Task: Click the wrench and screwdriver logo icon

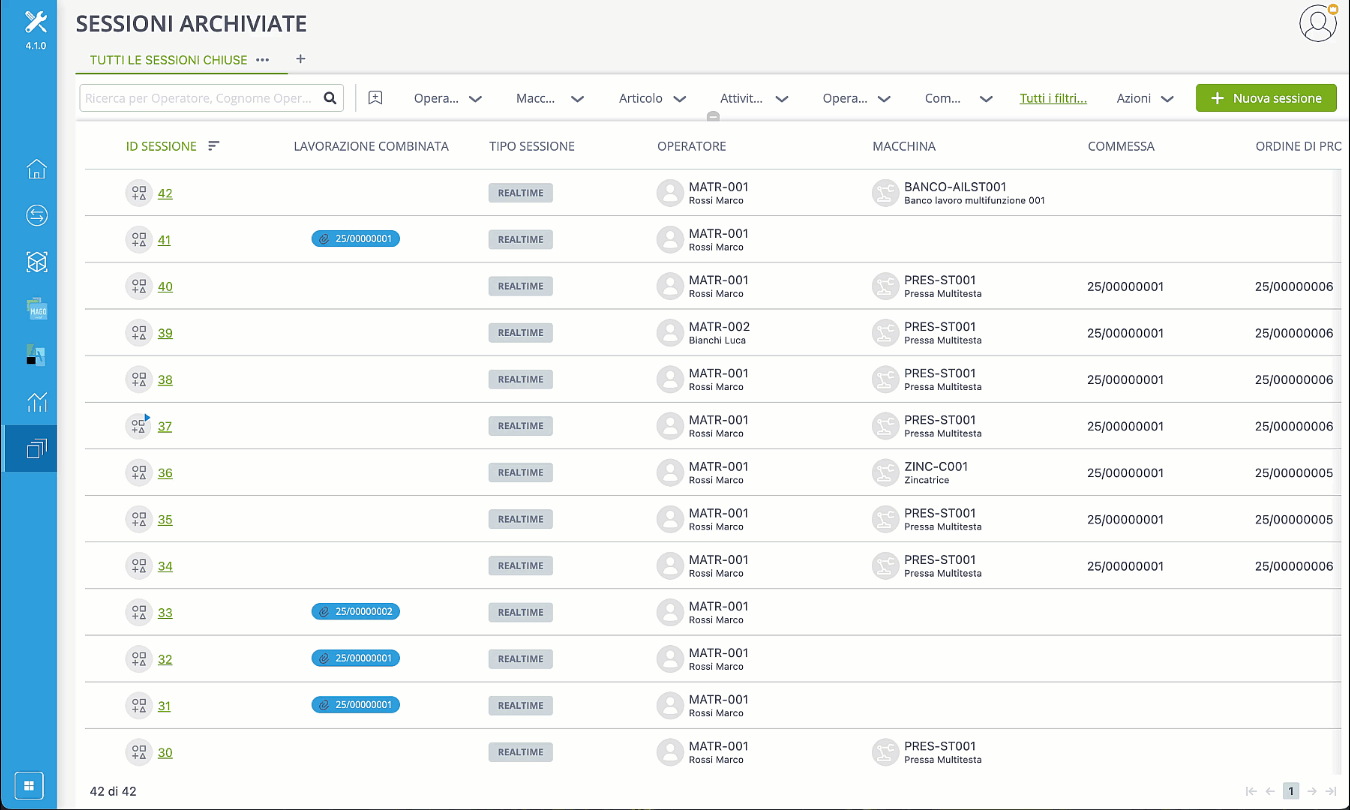Action: pyautogui.click(x=36, y=22)
